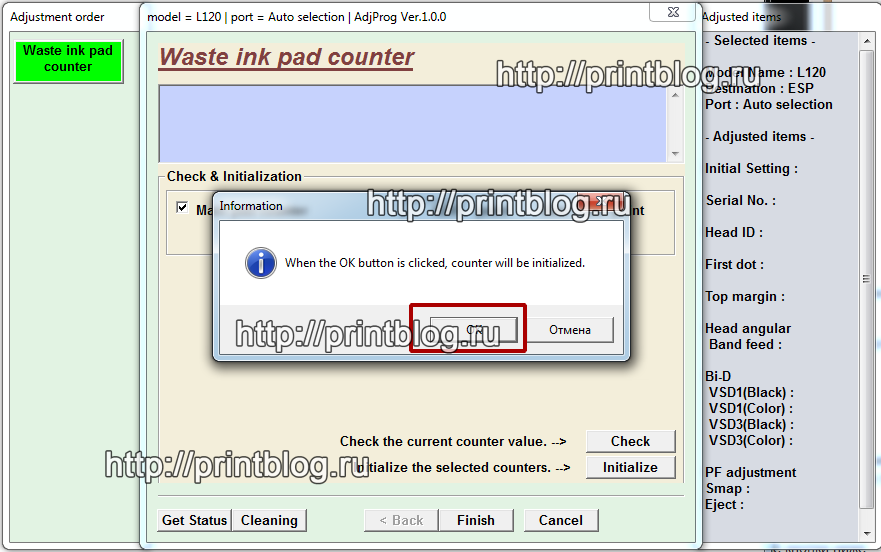Click the Adjustment order panel header

(x=57, y=17)
